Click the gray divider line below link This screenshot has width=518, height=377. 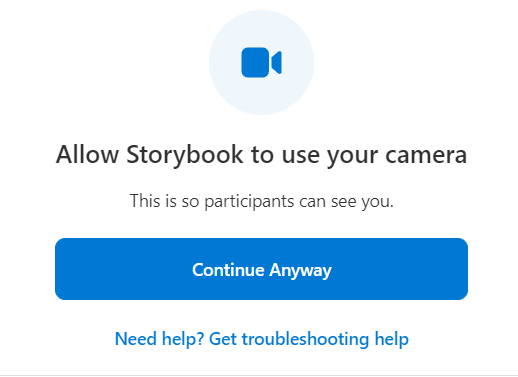[x=259, y=375]
